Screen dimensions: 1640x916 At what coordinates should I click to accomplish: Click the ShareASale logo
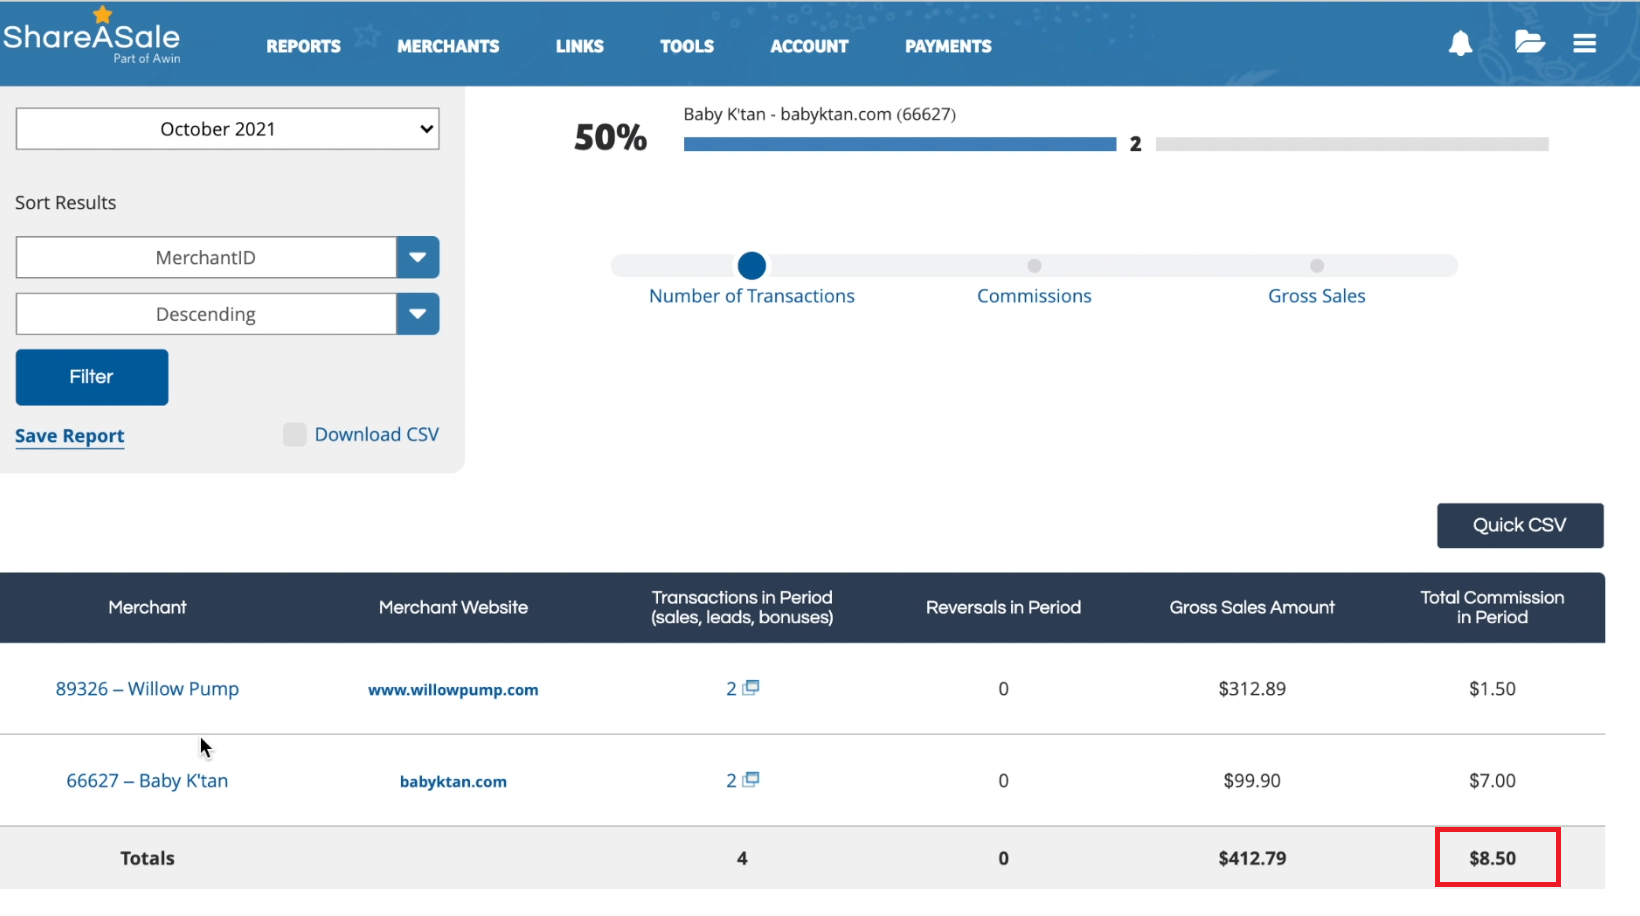[x=92, y=36]
